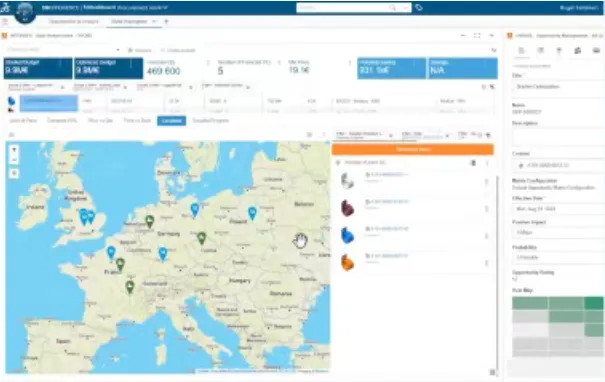Open kebab menu for the grey part
This screenshot has height=382, width=605.
pyautogui.click(x=487, y=182)
